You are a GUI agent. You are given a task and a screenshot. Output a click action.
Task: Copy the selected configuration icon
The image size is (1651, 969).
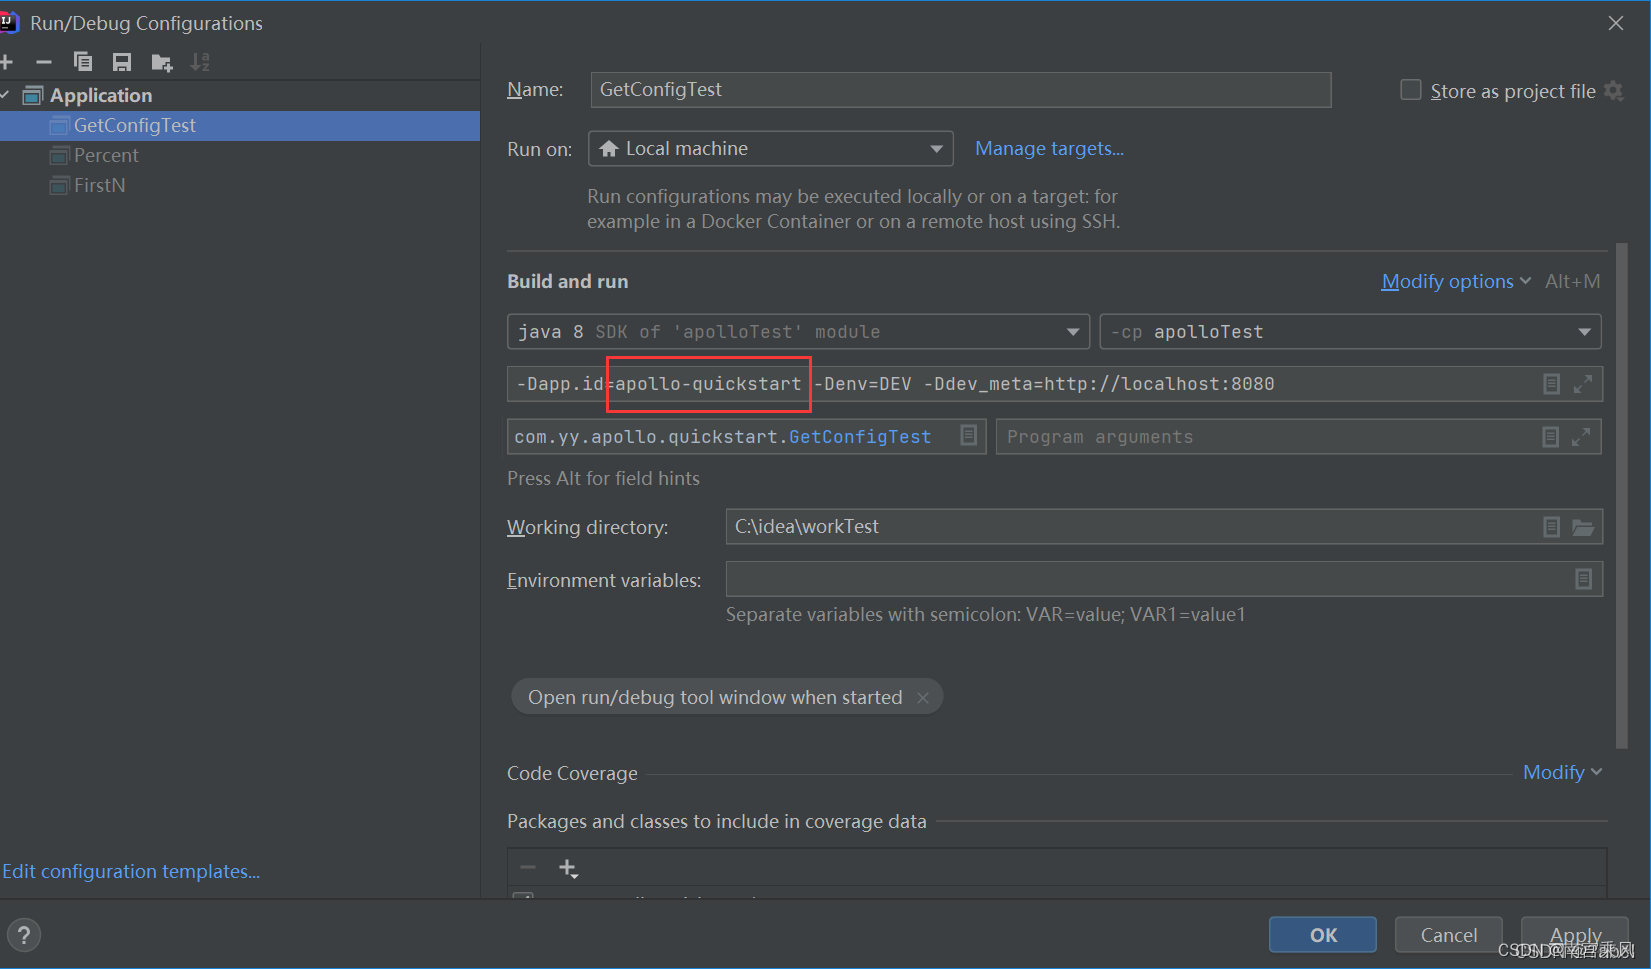pos(83,62)
